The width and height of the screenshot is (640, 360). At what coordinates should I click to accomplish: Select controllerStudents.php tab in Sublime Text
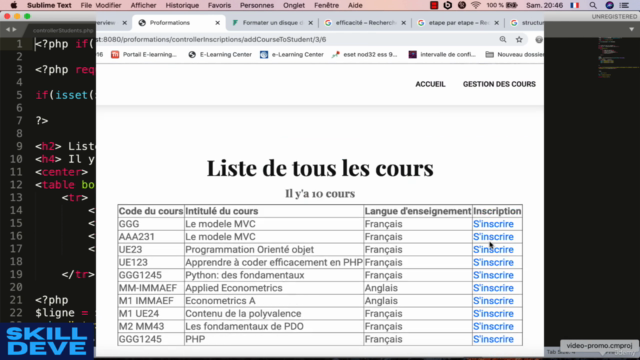(63, 31)
